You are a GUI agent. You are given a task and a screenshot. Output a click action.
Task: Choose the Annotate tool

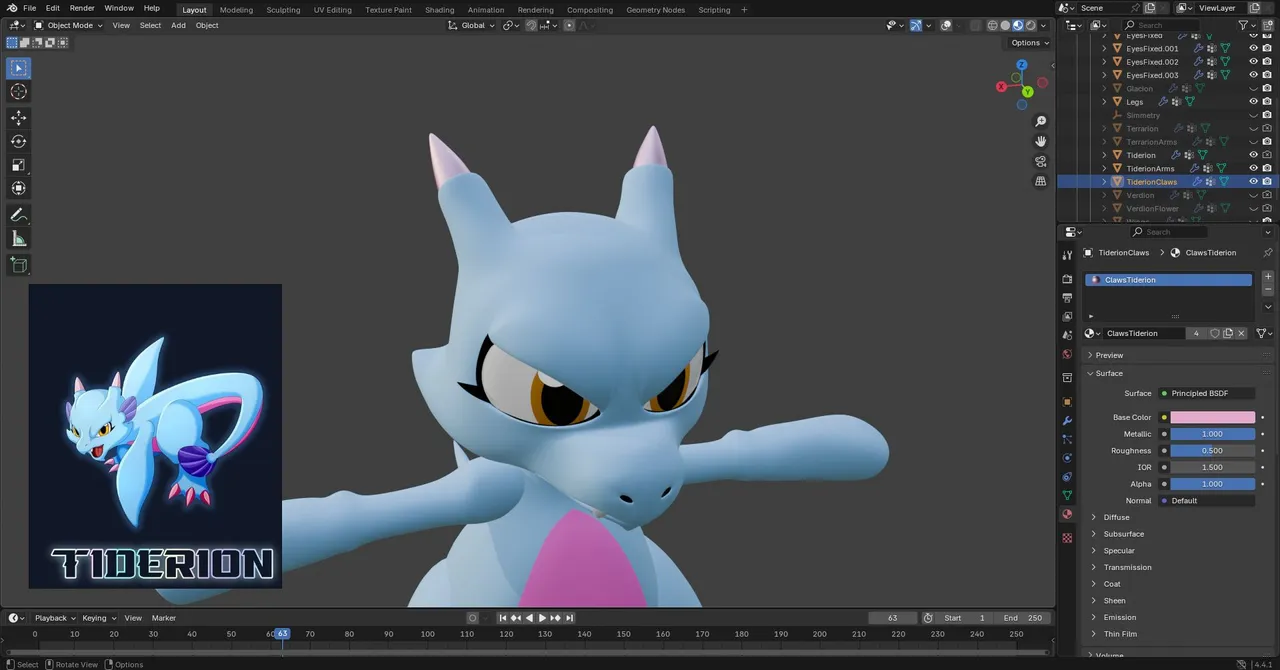pyautogui.click(x=19, y=215)
